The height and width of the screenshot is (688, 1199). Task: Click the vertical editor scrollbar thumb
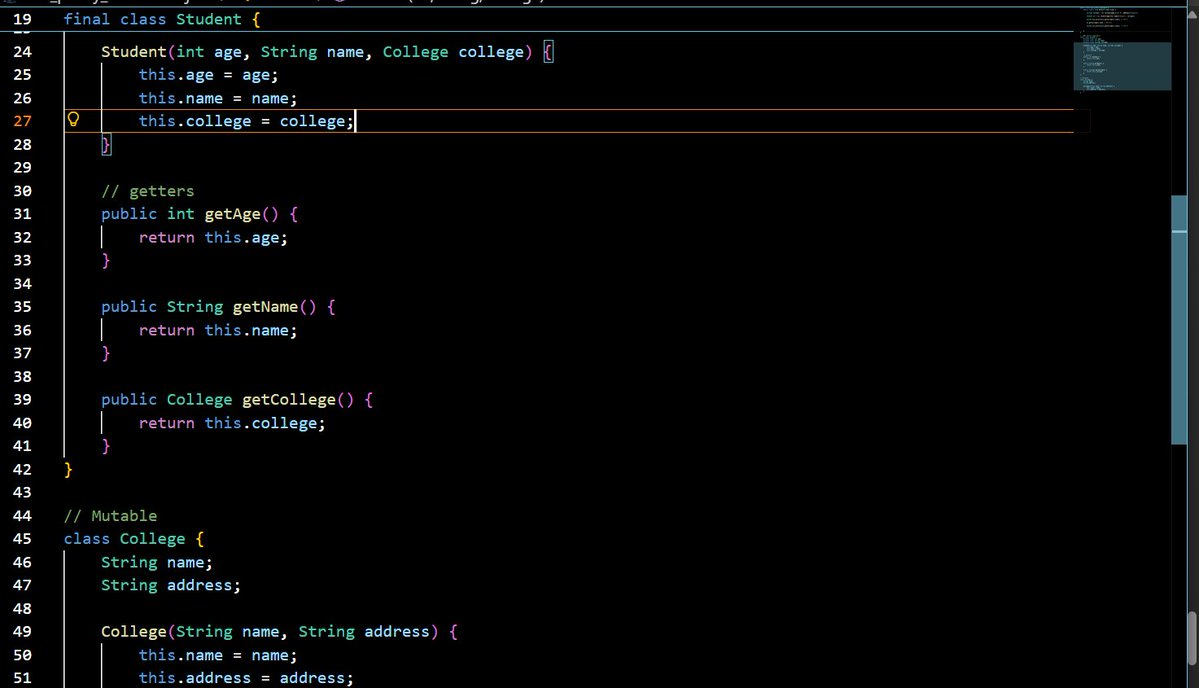(1178, 320)
